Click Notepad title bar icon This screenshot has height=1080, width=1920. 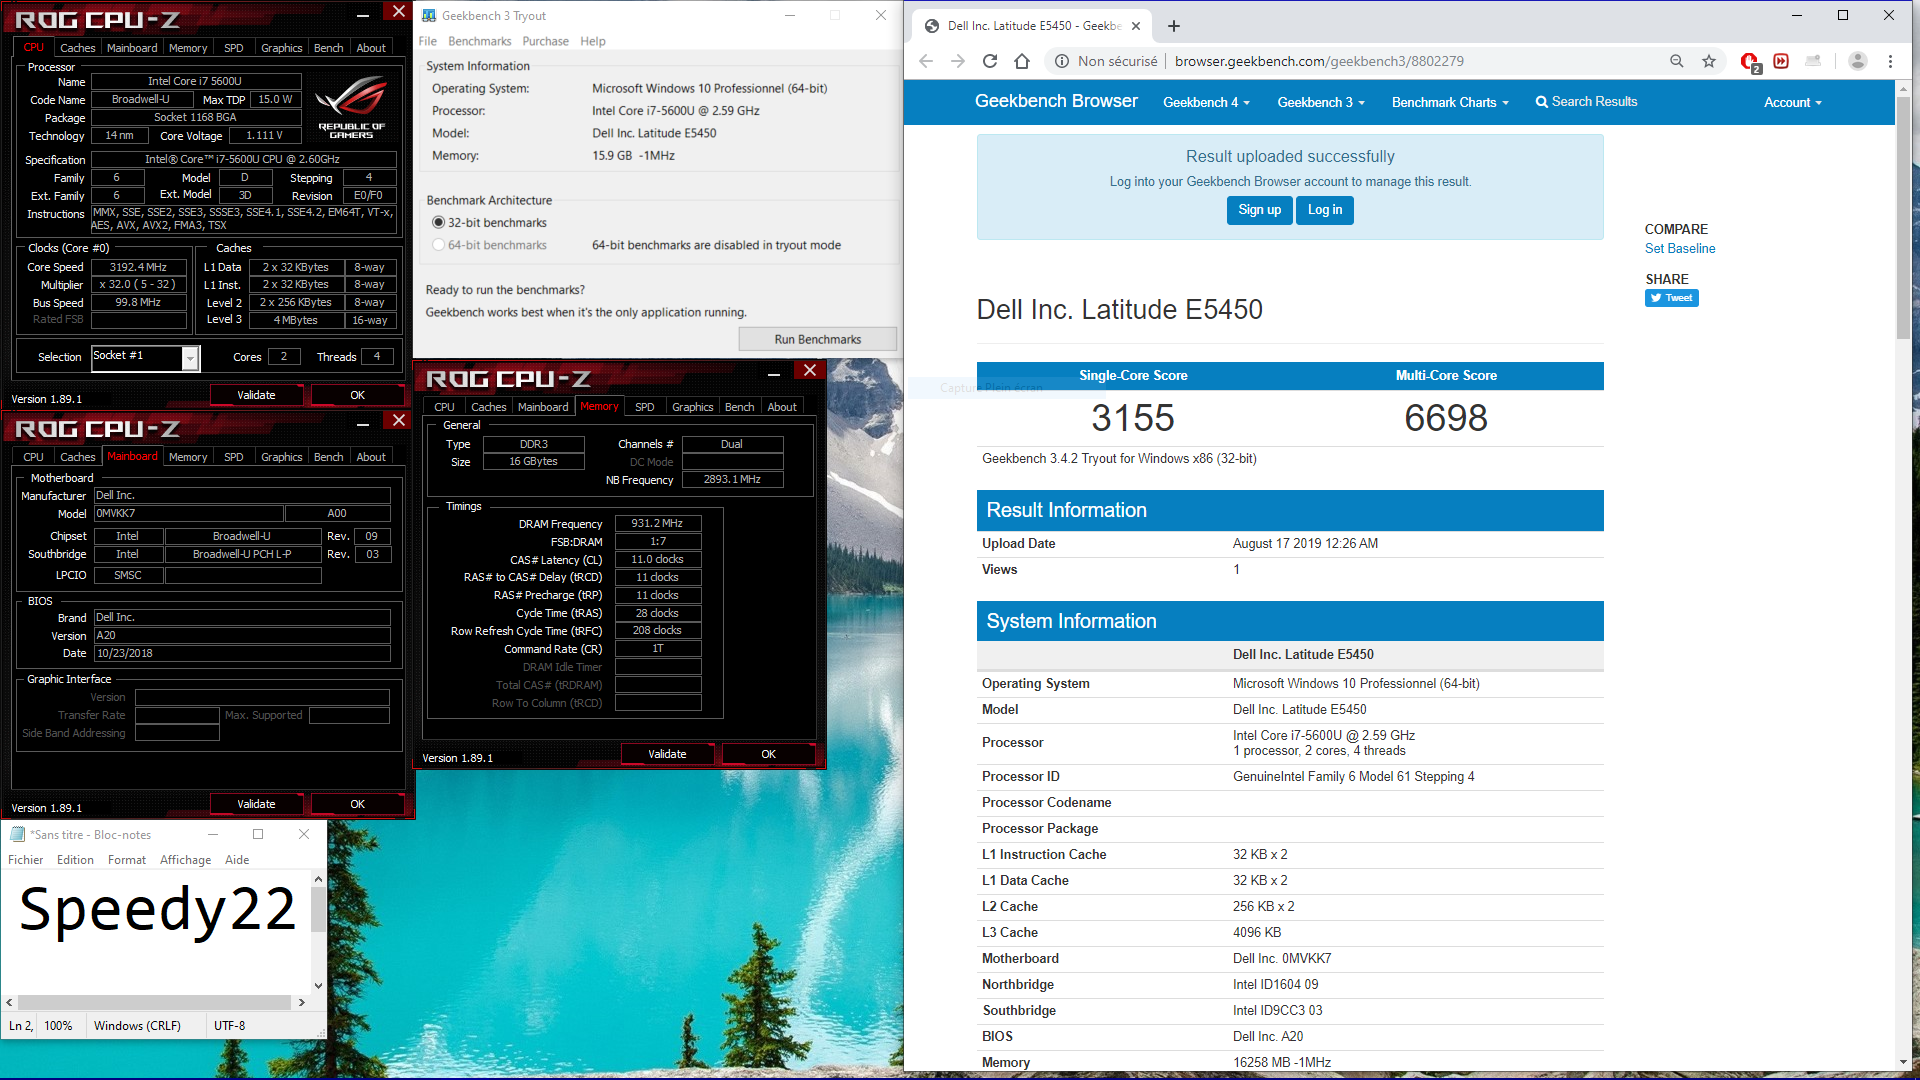pos(17,834)
